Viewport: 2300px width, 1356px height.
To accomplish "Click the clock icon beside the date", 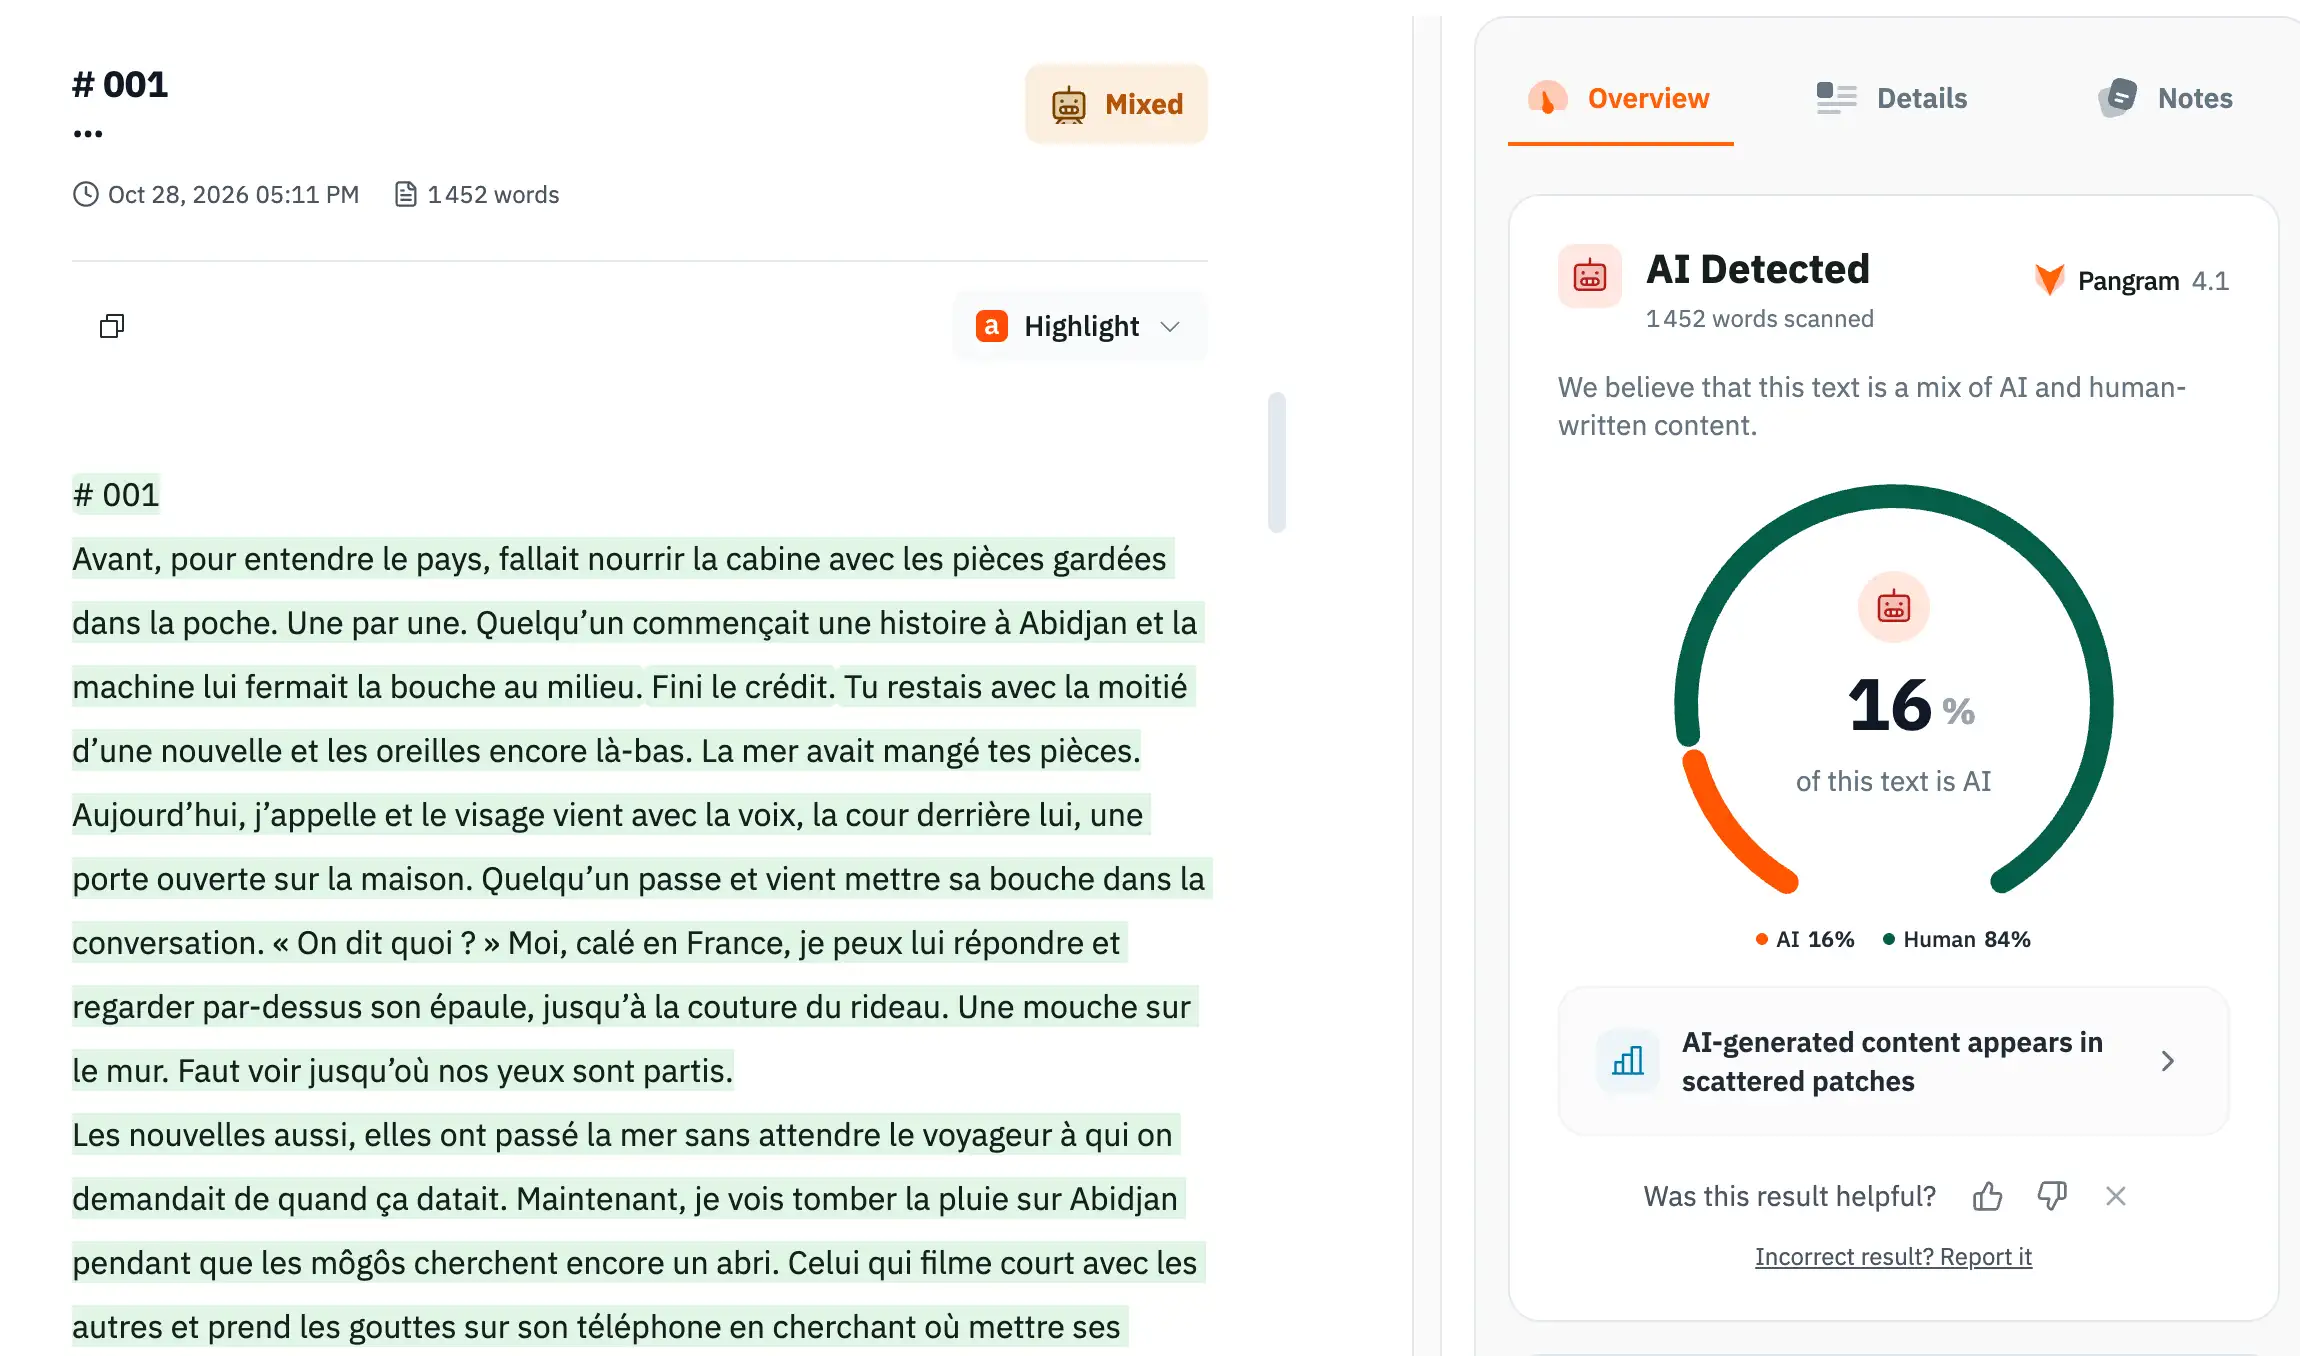I will 86,194.
